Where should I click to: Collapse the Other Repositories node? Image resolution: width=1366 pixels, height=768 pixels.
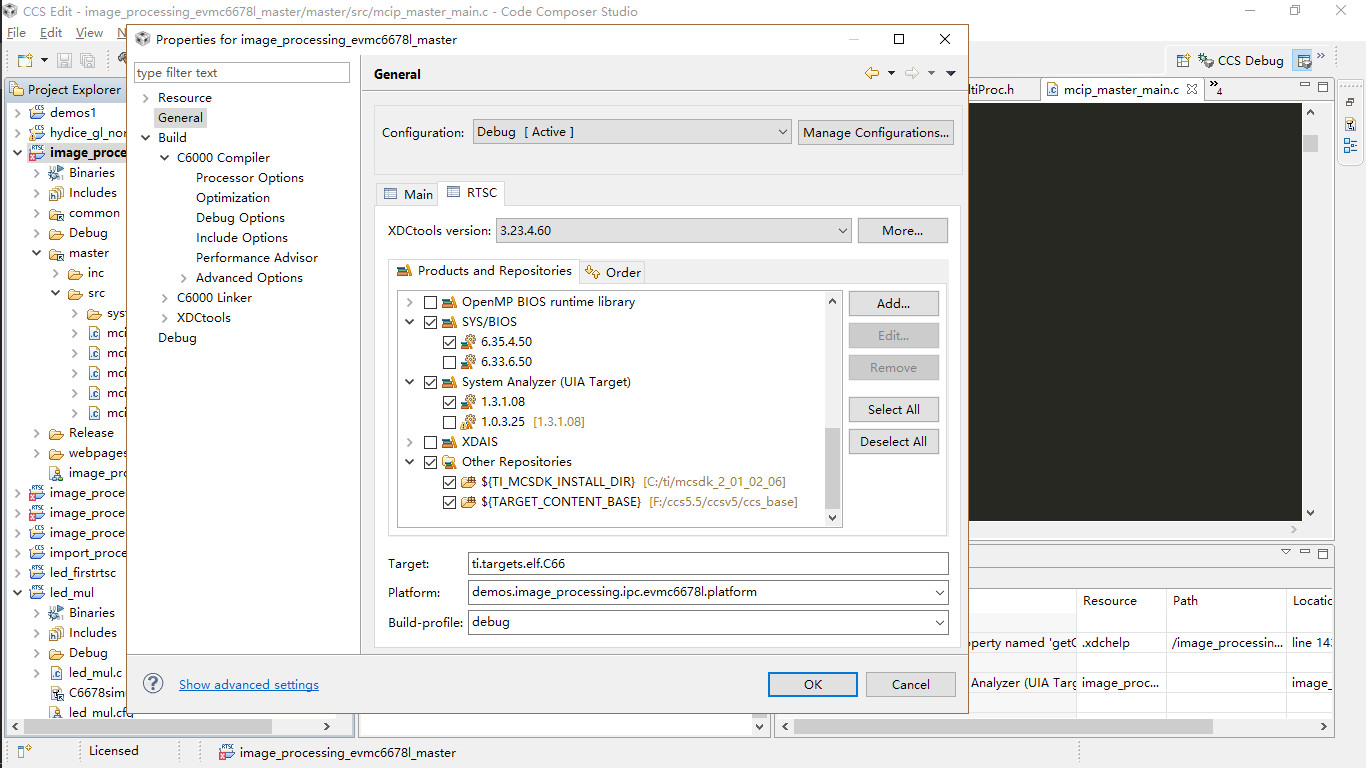pos(409,462)
